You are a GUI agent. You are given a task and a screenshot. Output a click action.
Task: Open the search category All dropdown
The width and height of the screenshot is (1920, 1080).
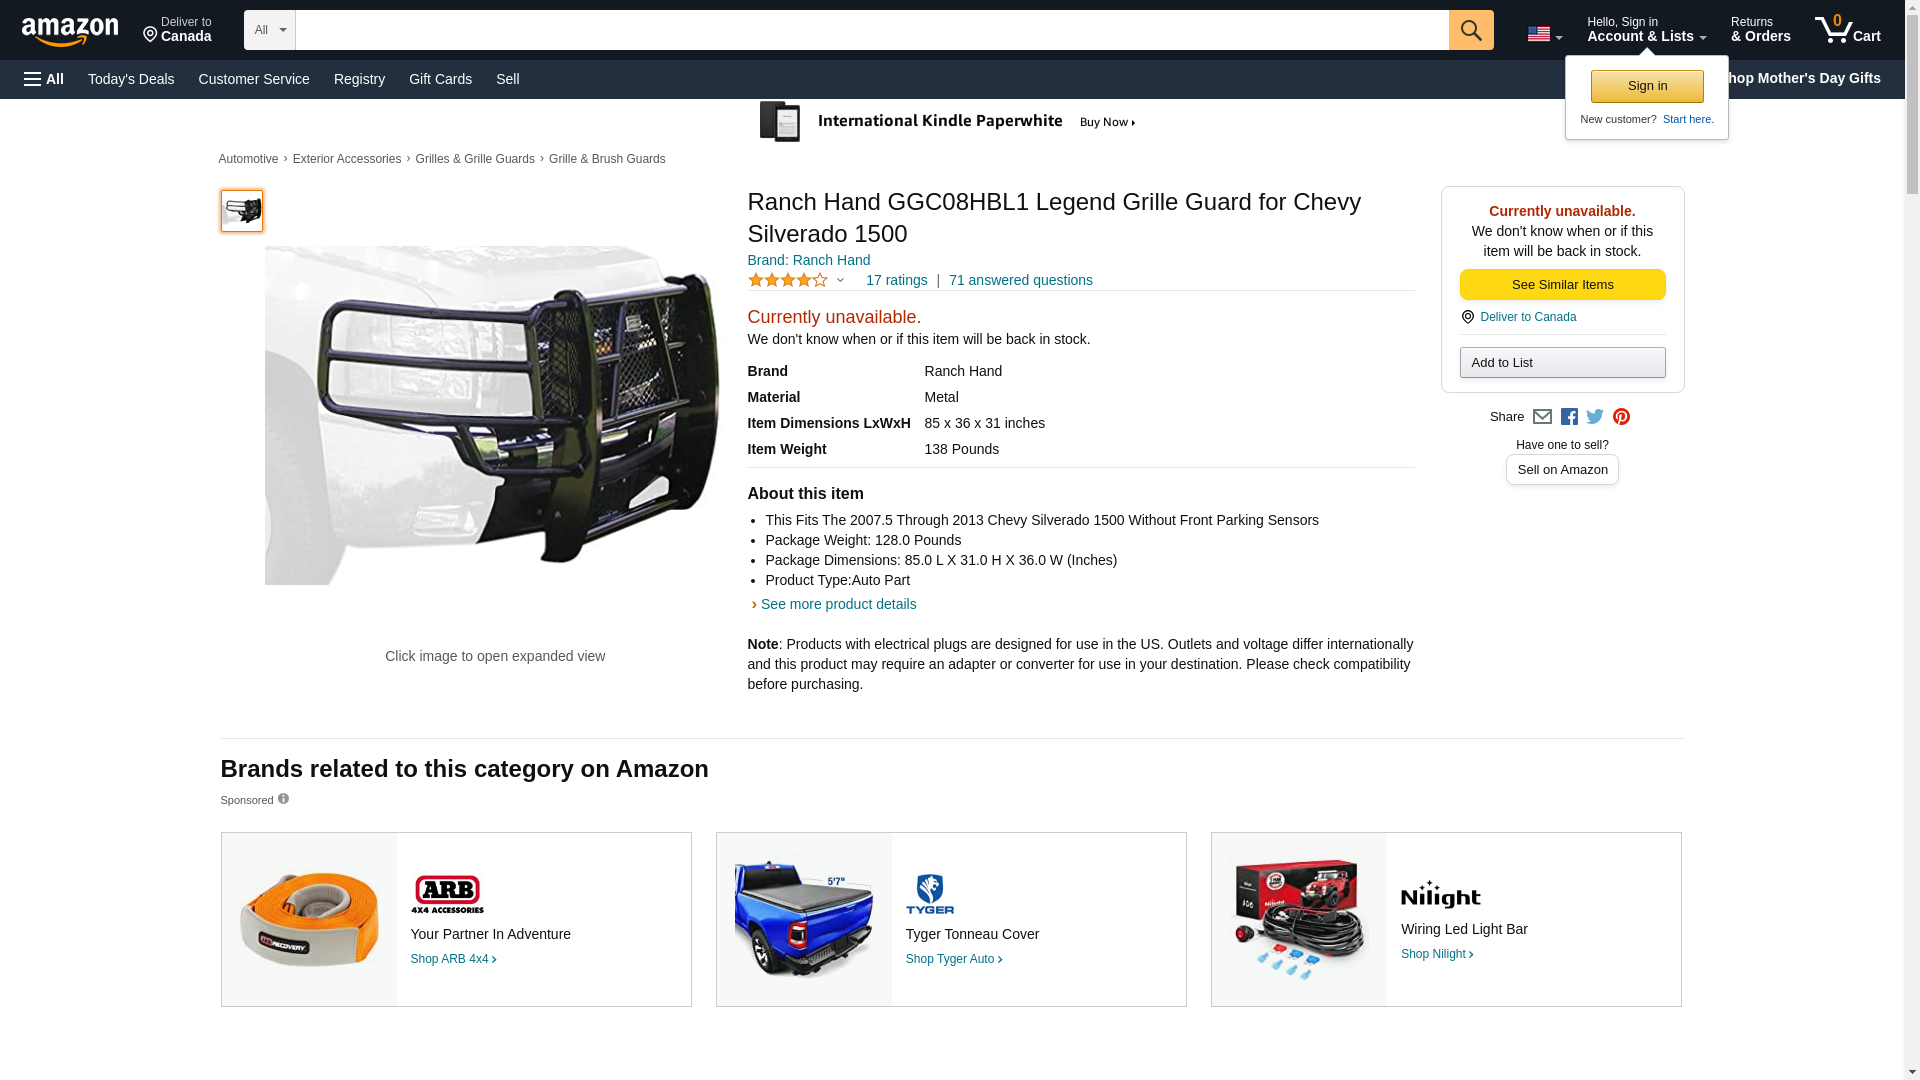click(269, 30)
